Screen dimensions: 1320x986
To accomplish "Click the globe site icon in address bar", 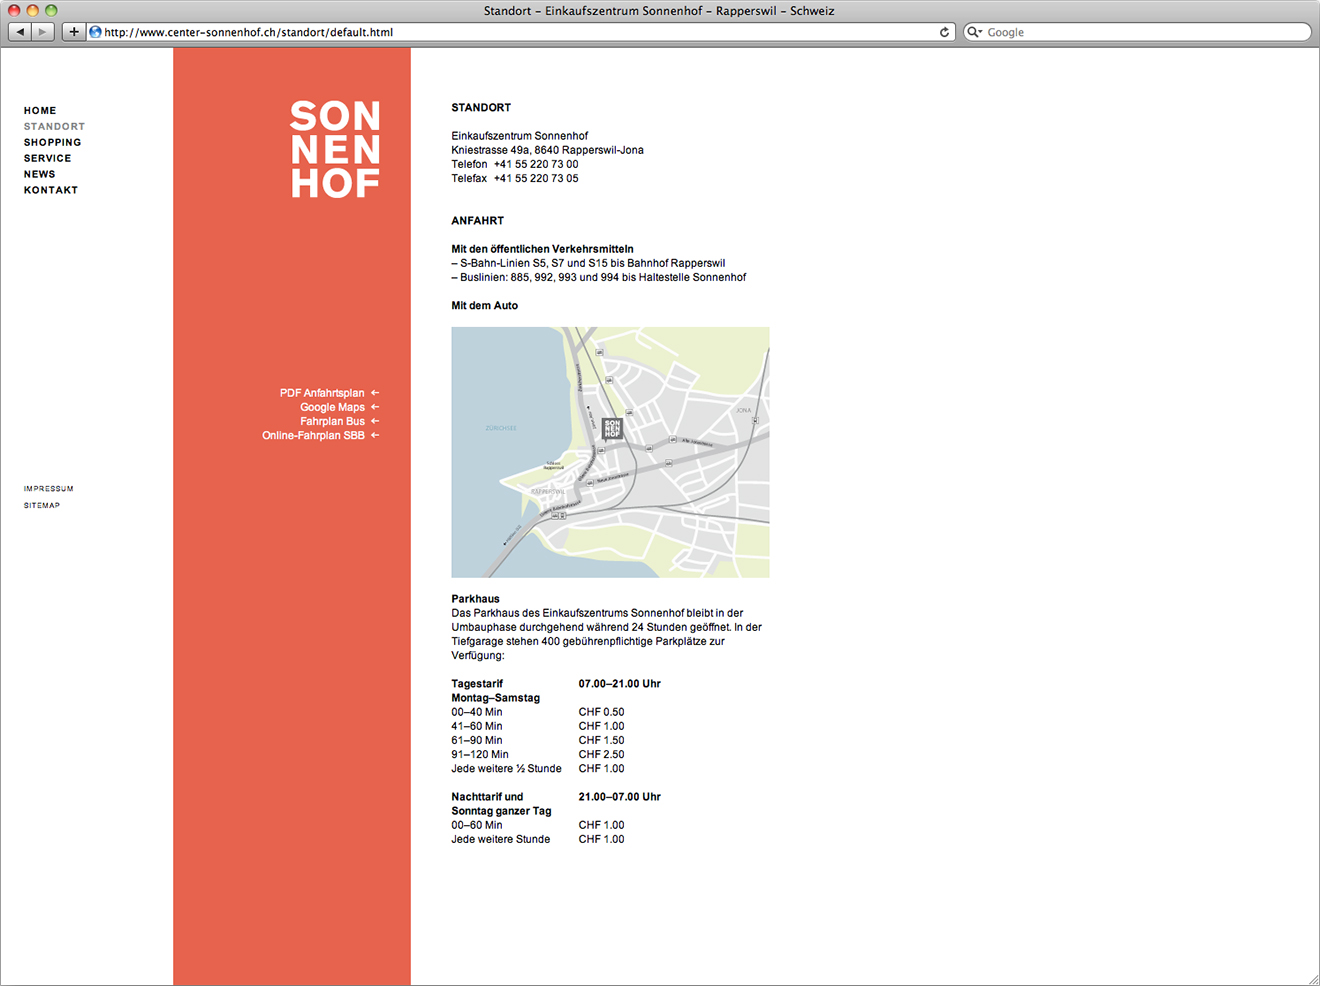I will pyautogui.click(x=96, y=32).
